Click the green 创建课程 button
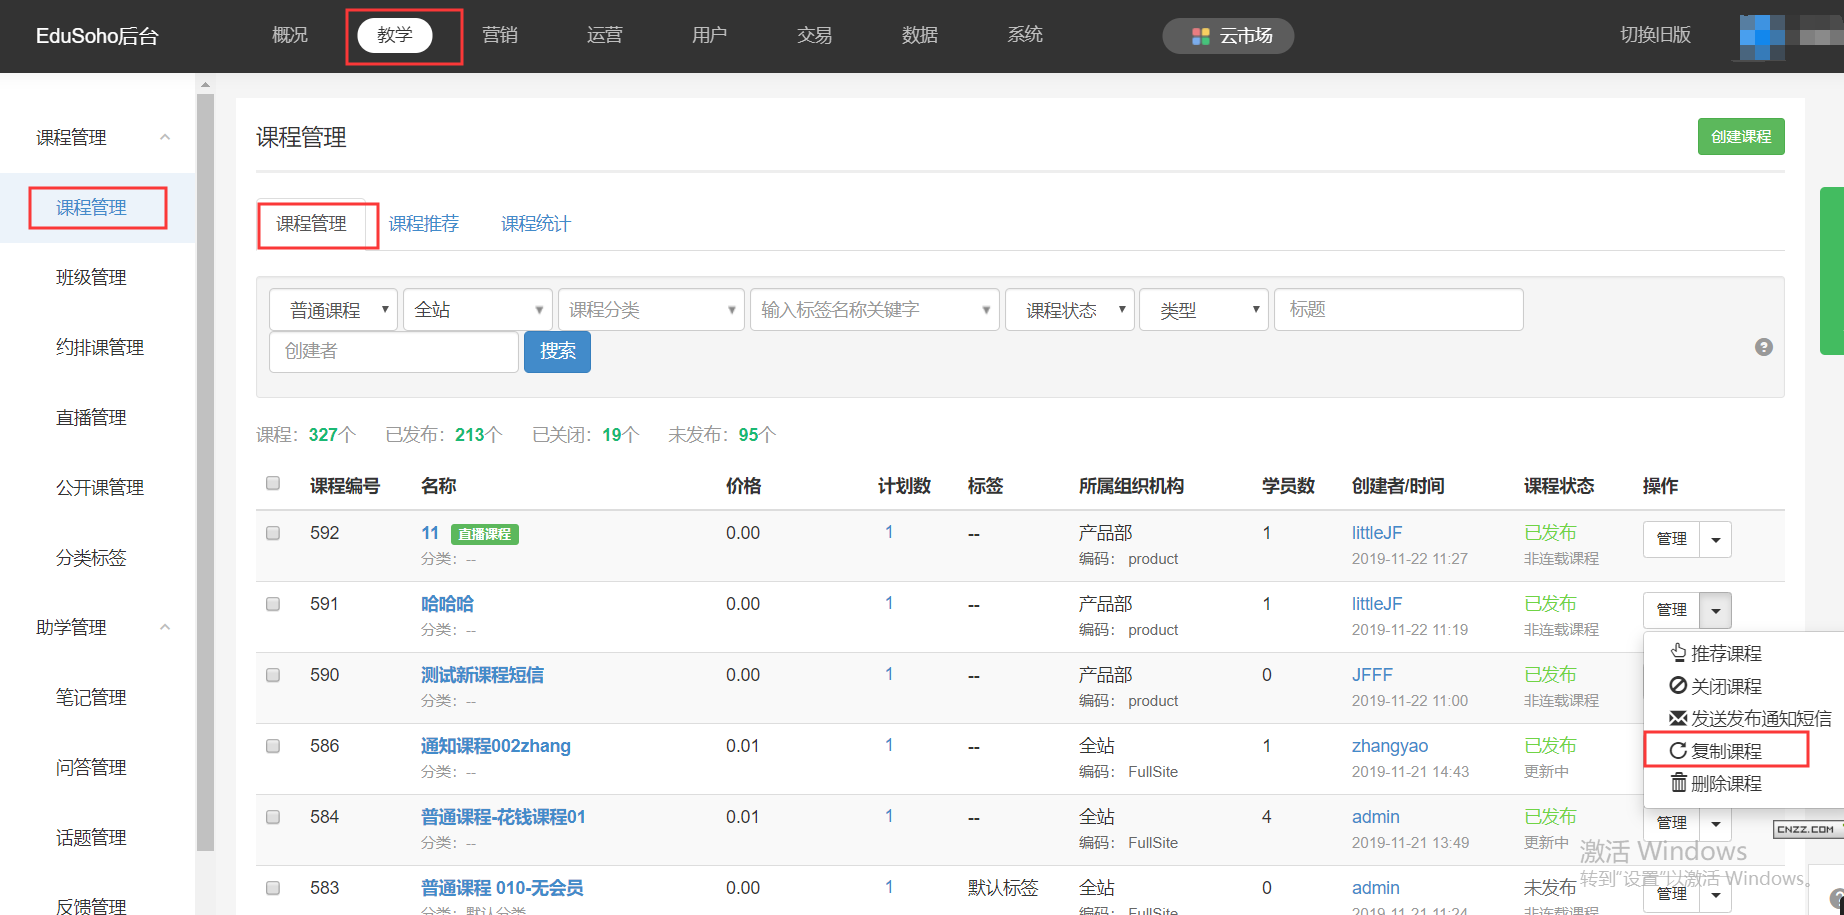This screenshot has width=1844, height=915. pyautogui.click(x=1740, y=137)
